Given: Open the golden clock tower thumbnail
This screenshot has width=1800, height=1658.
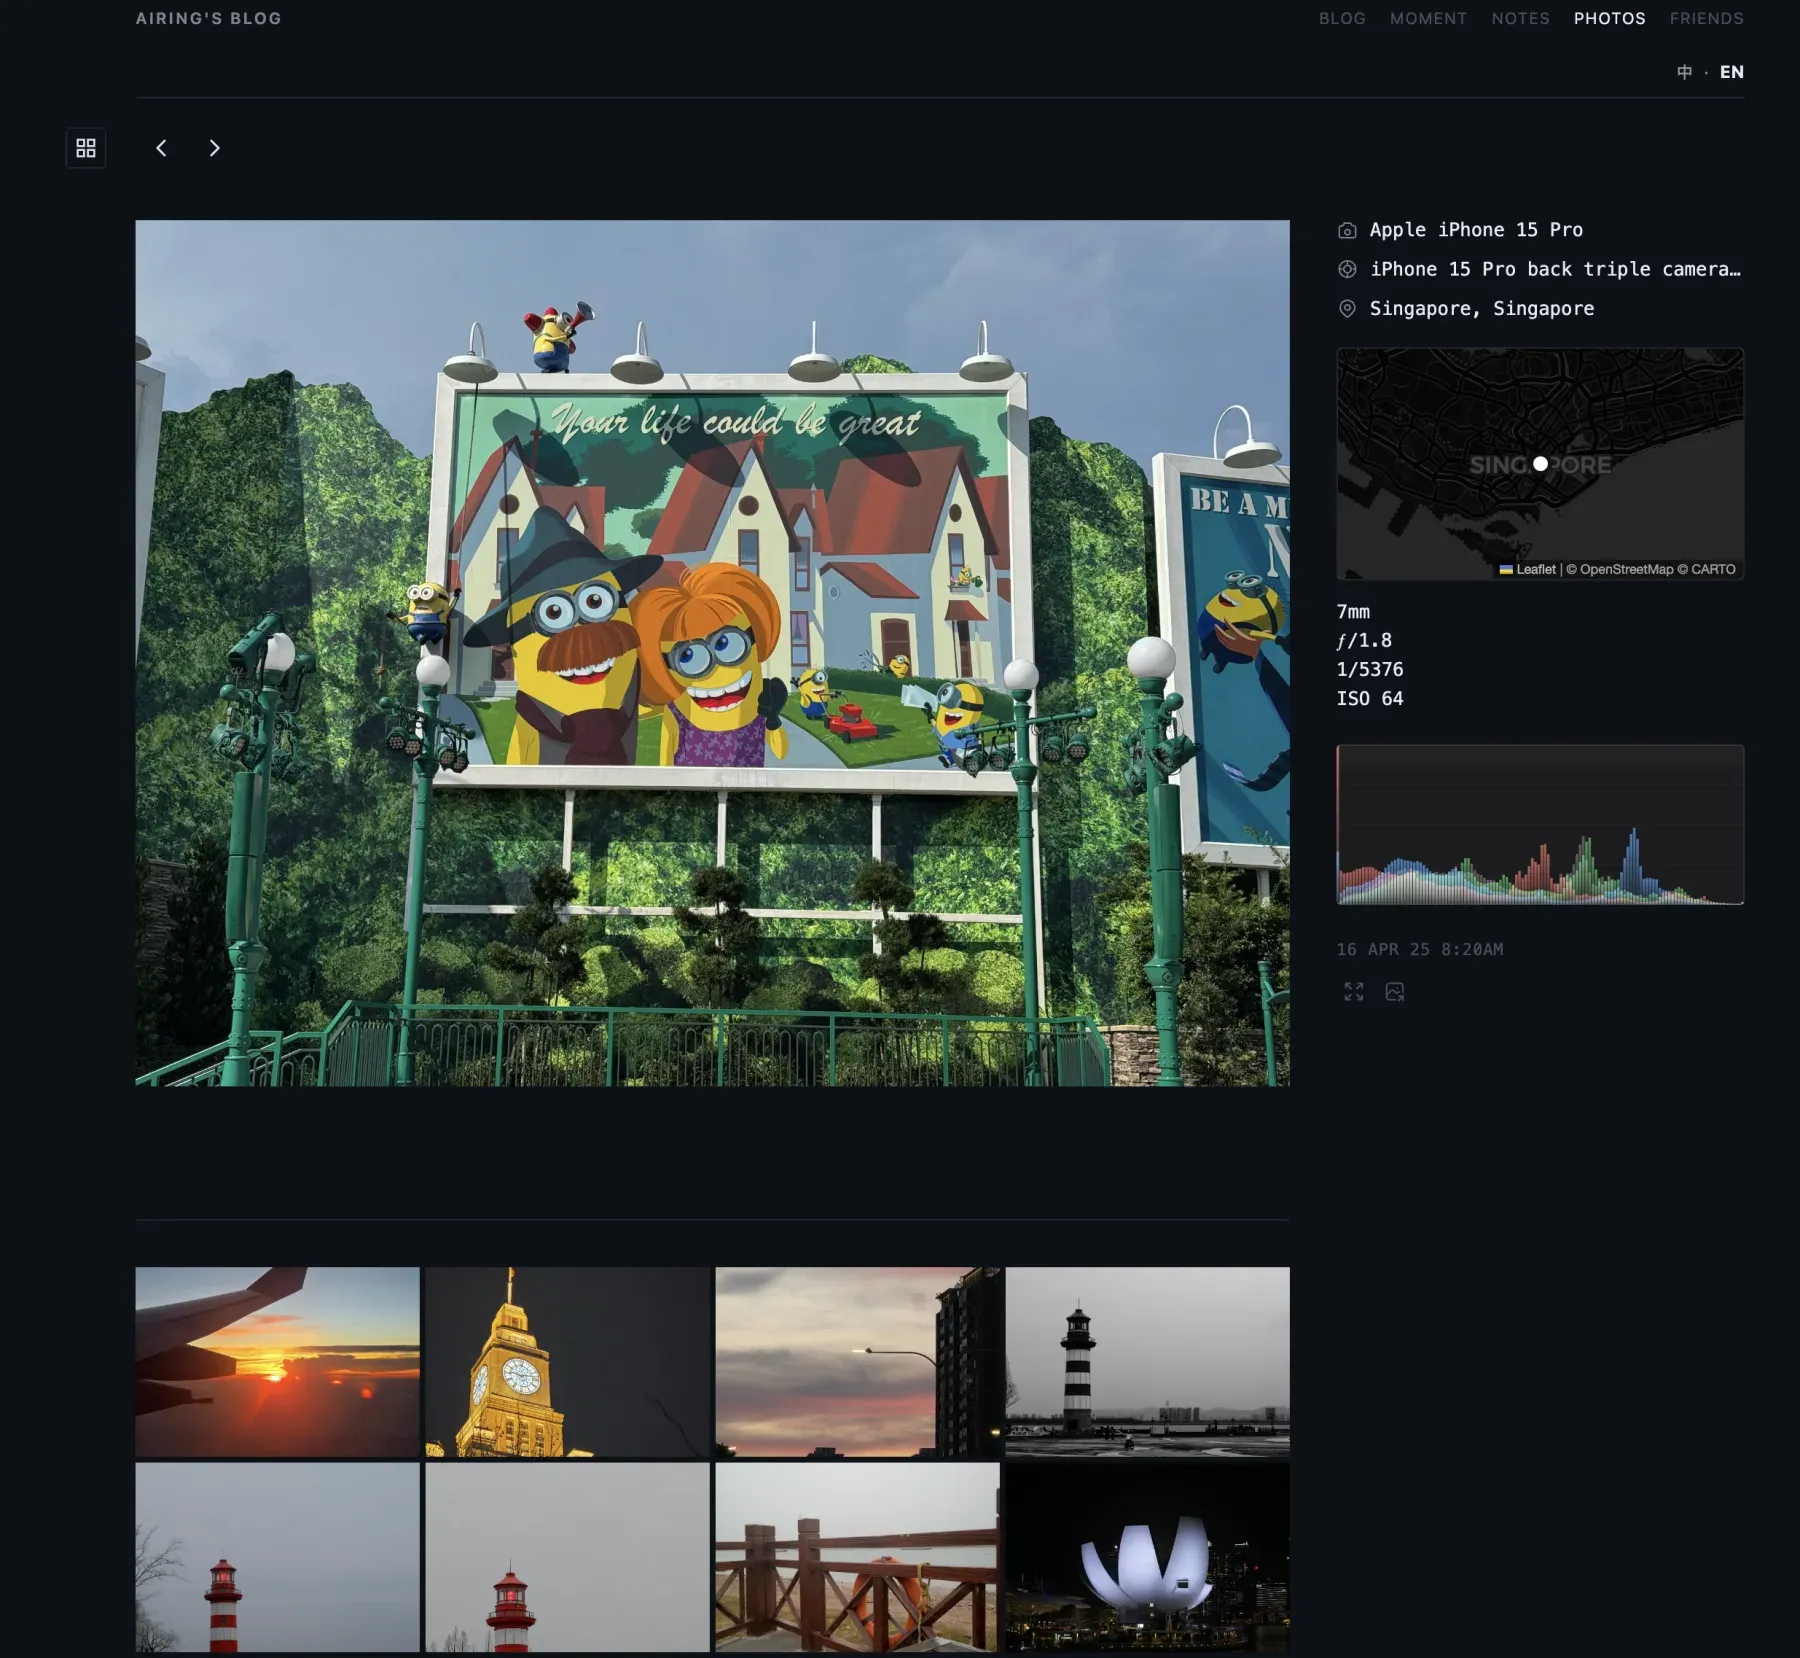Looking at the screenshot, I should coord(567,1362).
